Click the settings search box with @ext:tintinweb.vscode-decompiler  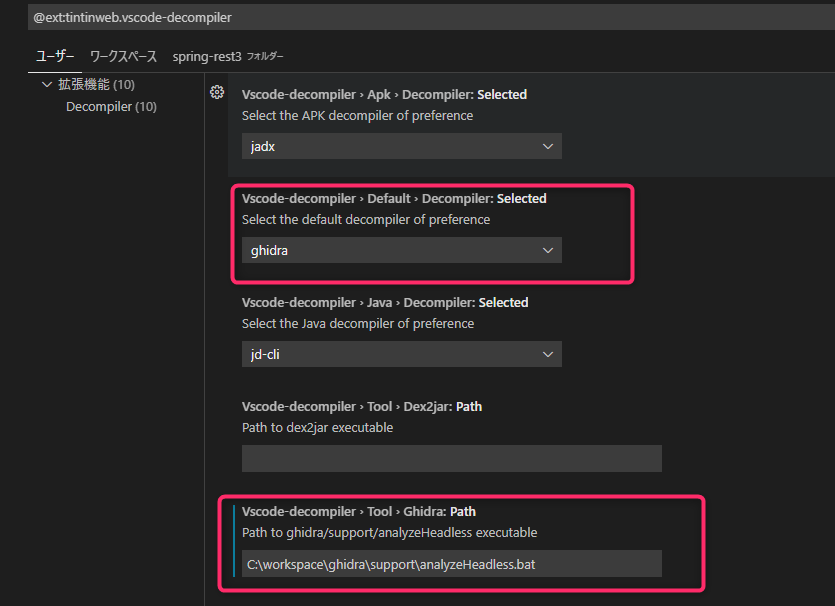coord(431,18)
